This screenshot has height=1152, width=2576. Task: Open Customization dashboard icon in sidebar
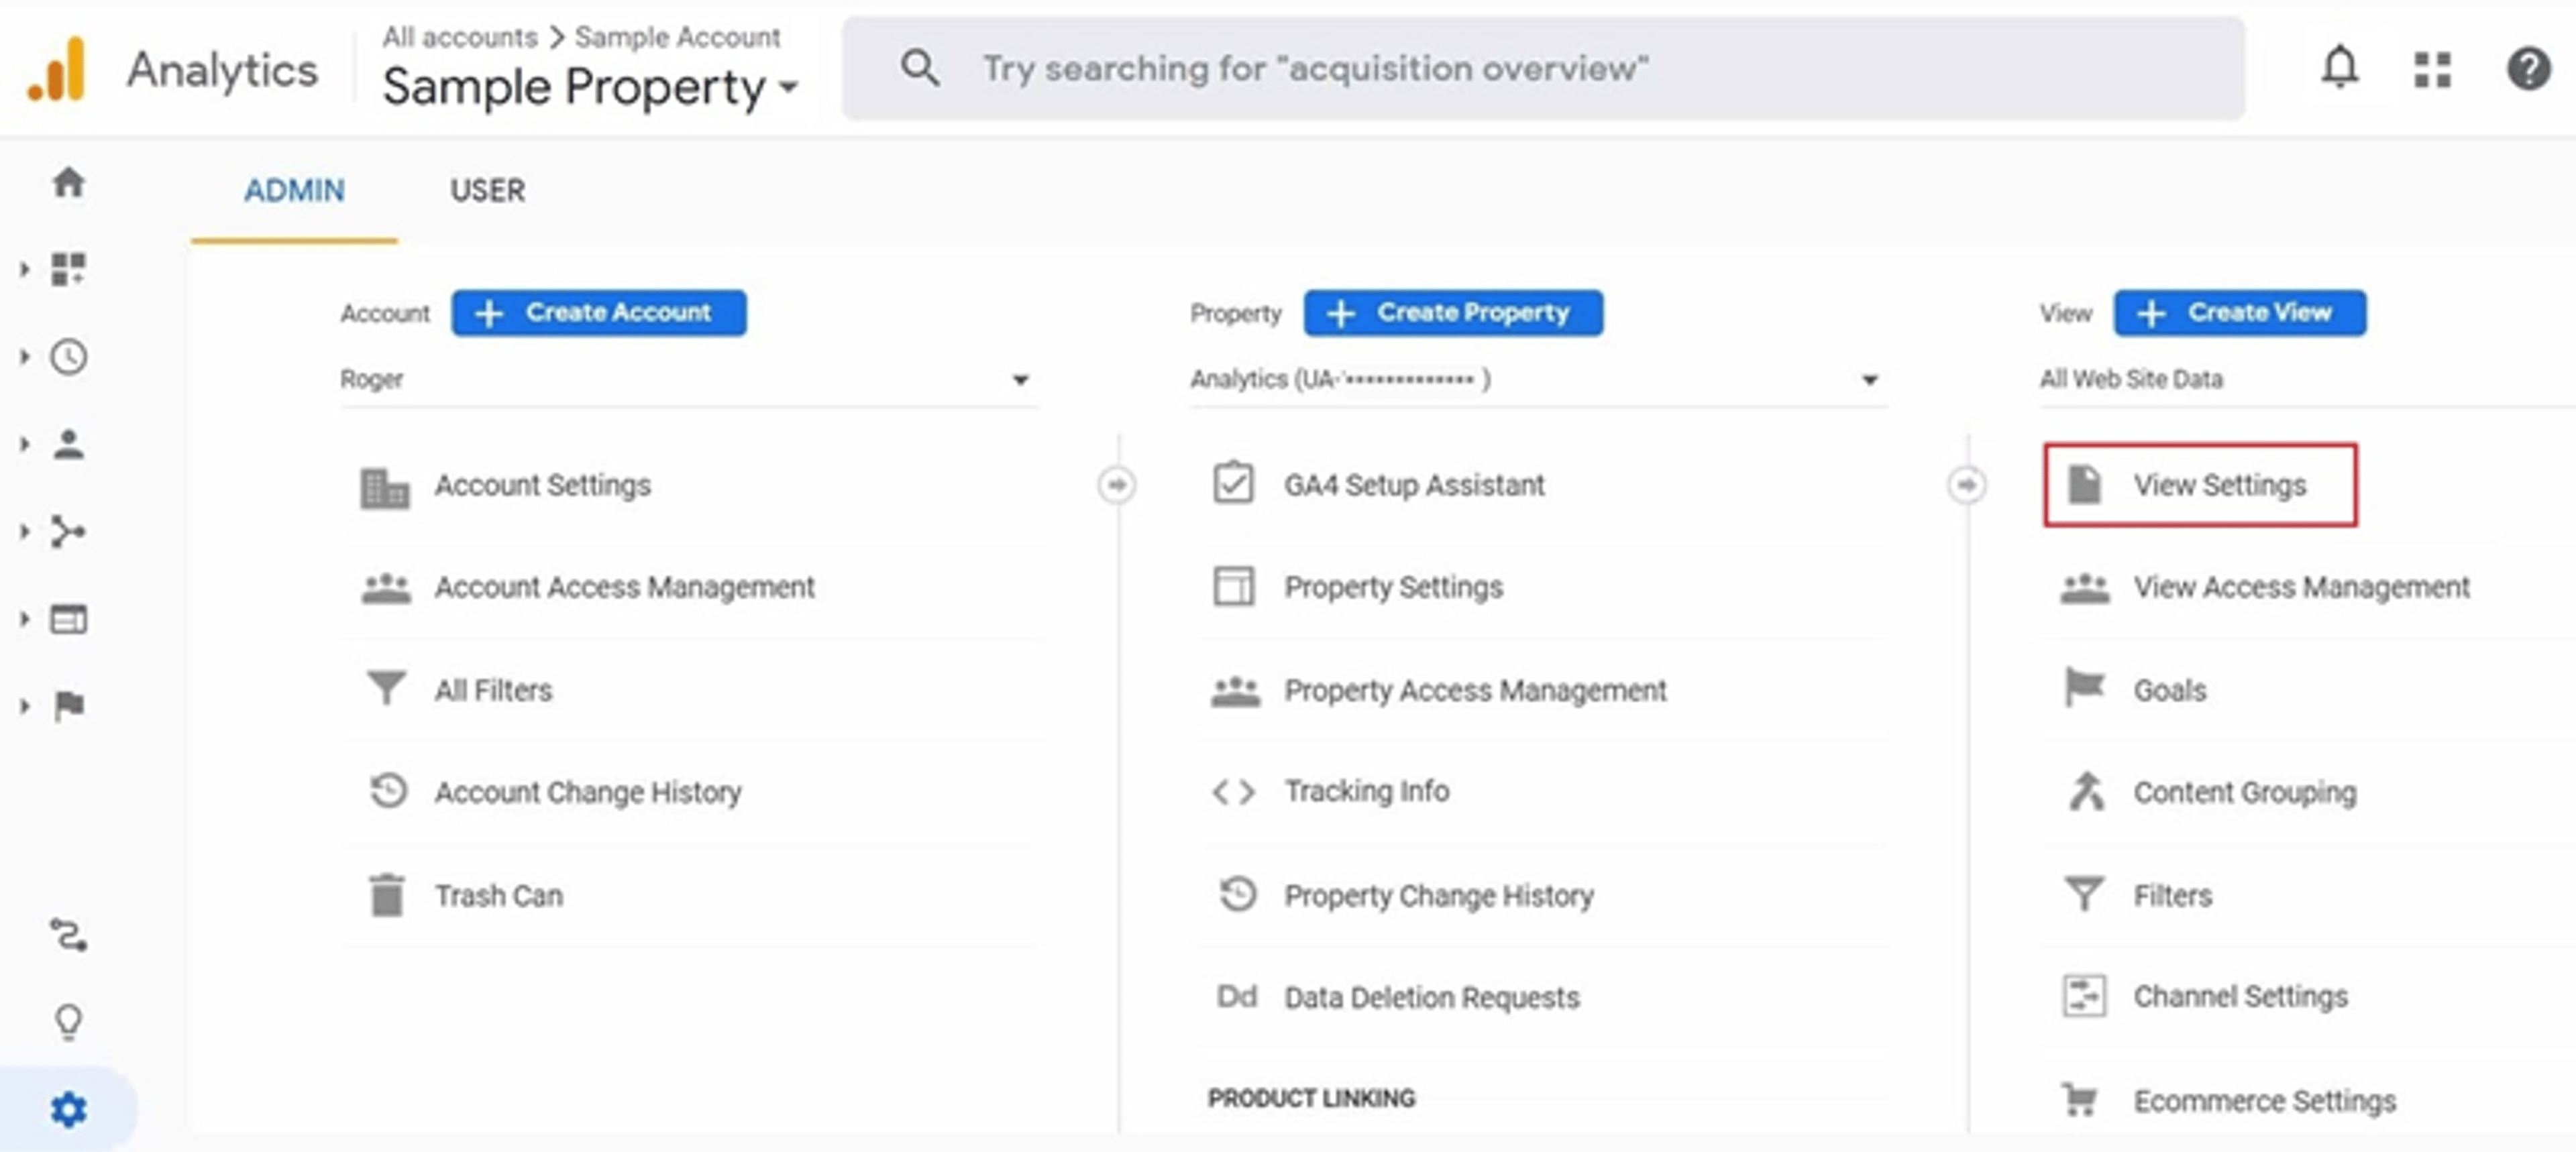coord(68,269)
